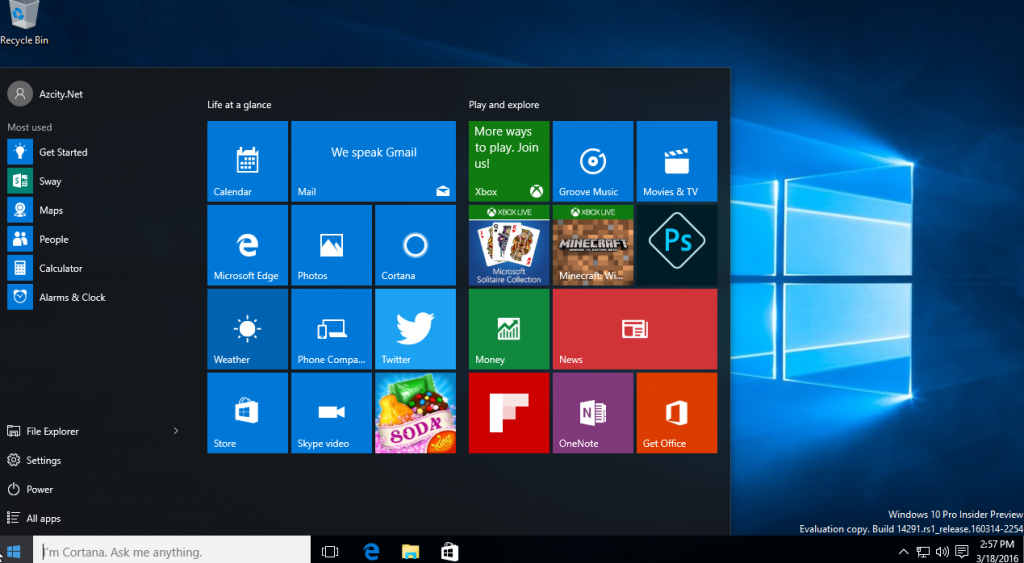The height and width of the screenshot is (563, 1024).
Task: Select the Recycle Bin desktop icon
Action: tap(24, 24)
